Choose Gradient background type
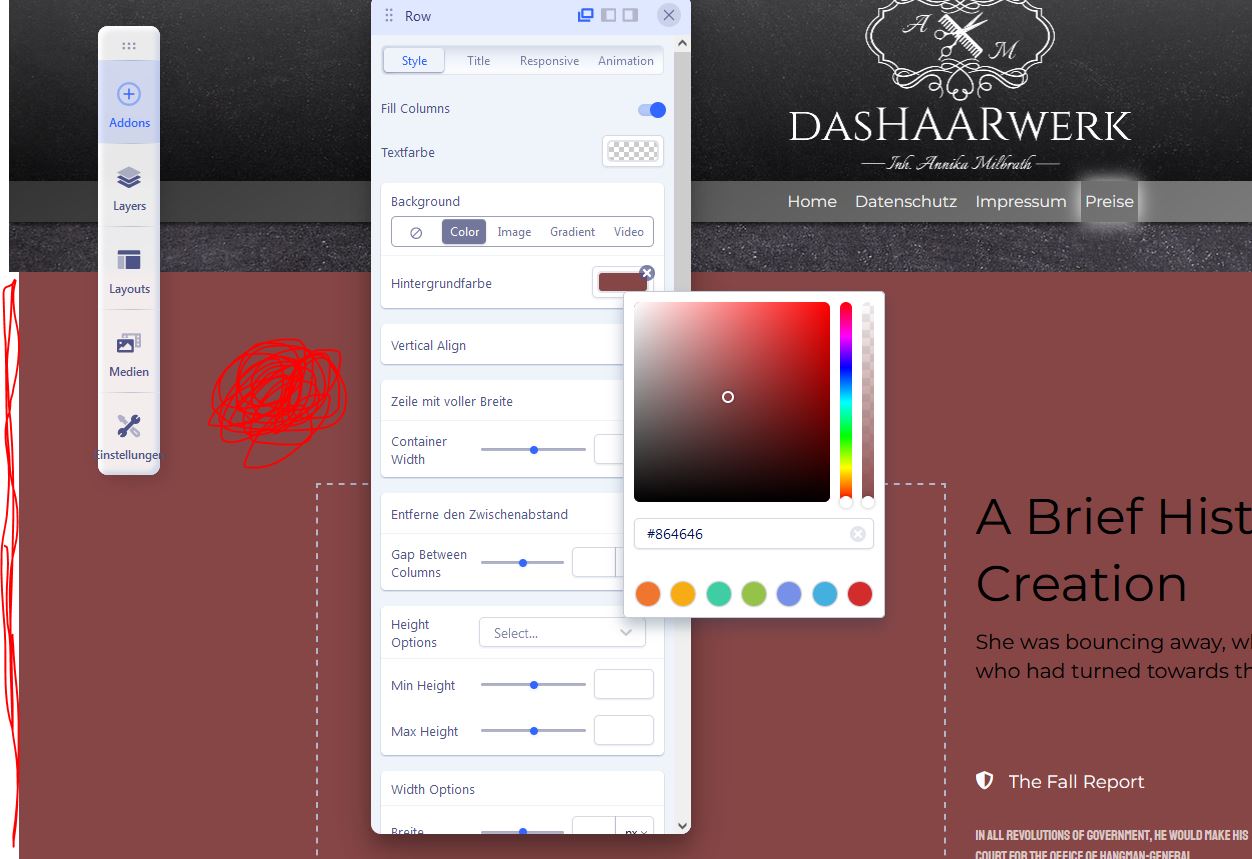Screen dimensions: 1252x859 click(572, 232)
